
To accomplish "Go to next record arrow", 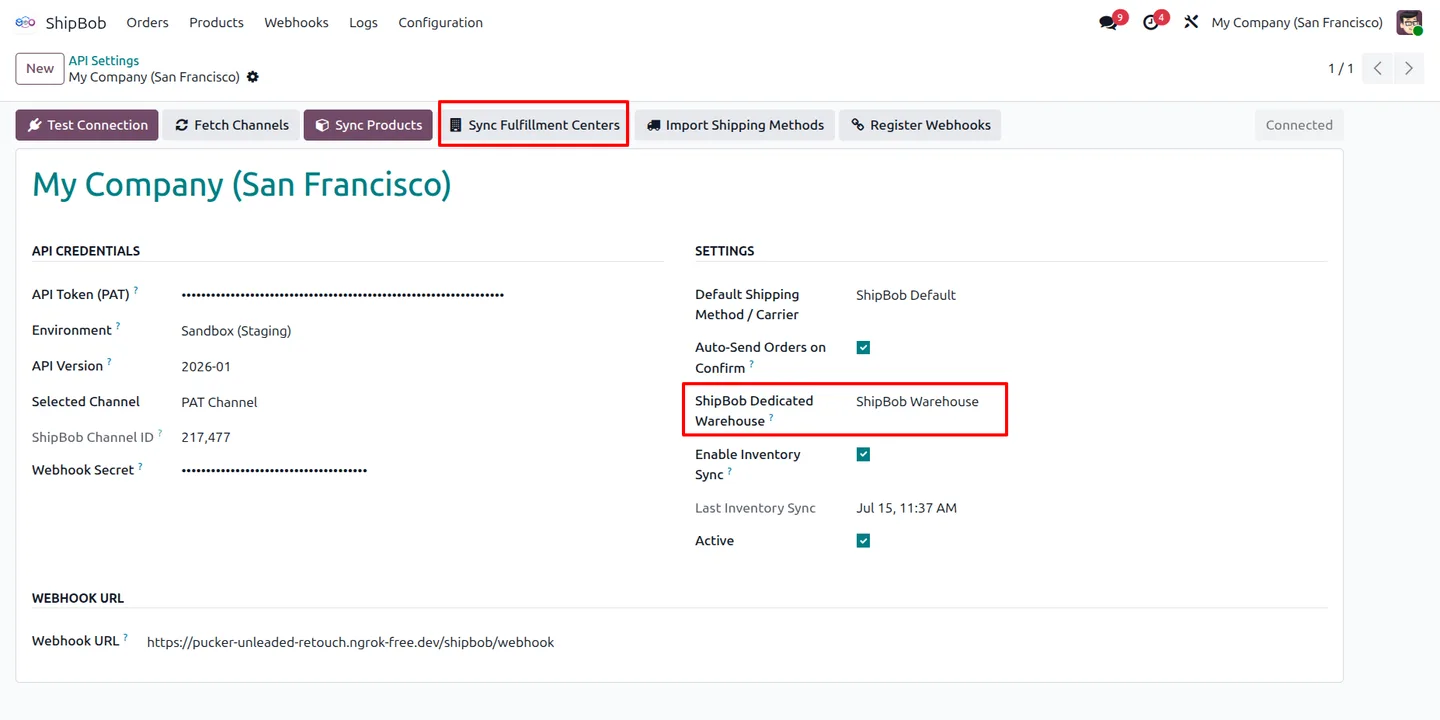I will (x=1408, y=68).
